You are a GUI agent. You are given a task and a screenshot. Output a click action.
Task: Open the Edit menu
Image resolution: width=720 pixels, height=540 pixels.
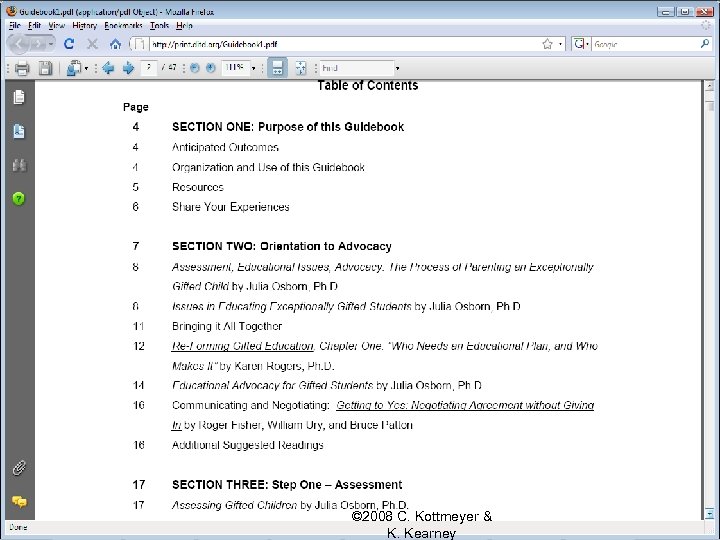pyautogui.click(x=34, y=26)
